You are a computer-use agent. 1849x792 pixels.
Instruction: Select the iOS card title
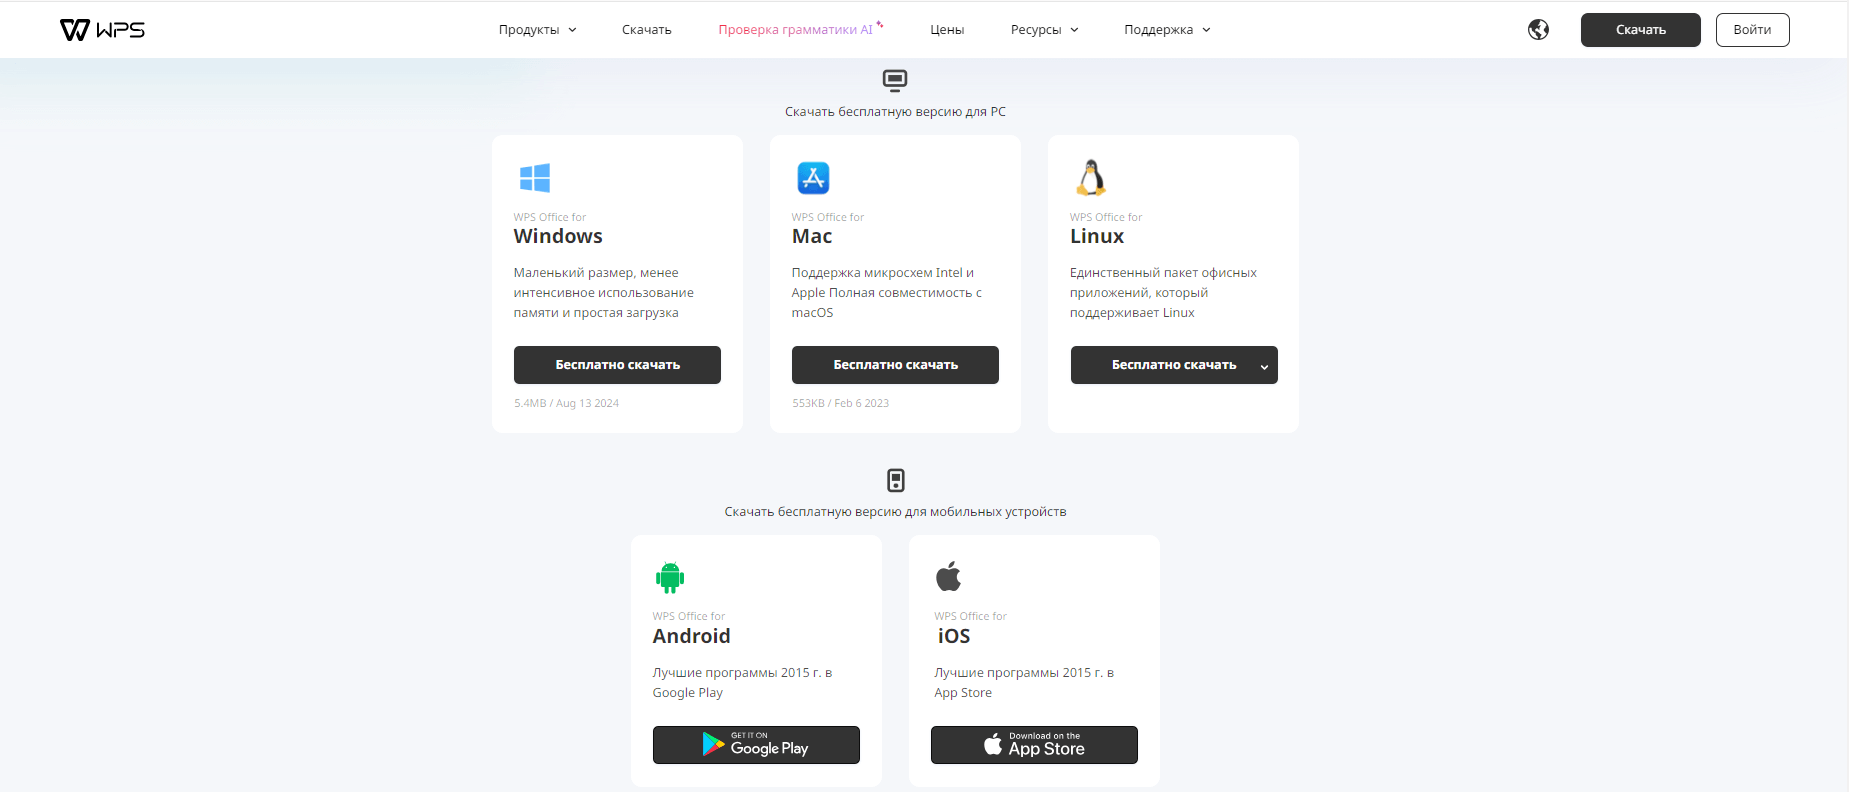(954, 636)
